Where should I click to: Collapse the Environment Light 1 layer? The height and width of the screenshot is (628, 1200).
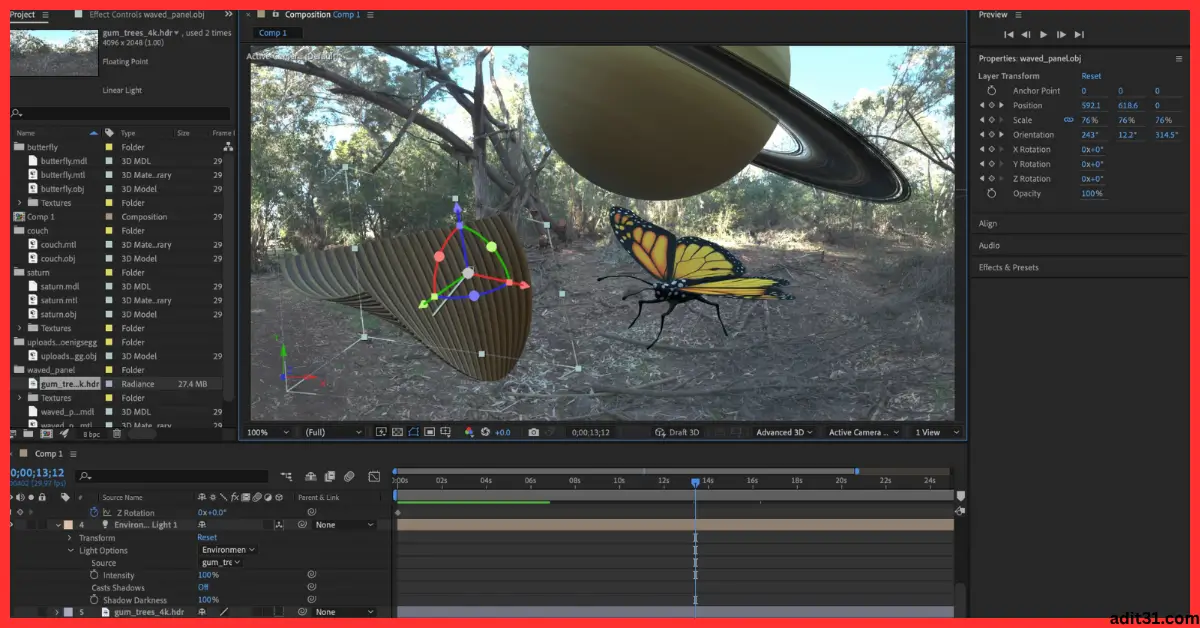[58, 525]
